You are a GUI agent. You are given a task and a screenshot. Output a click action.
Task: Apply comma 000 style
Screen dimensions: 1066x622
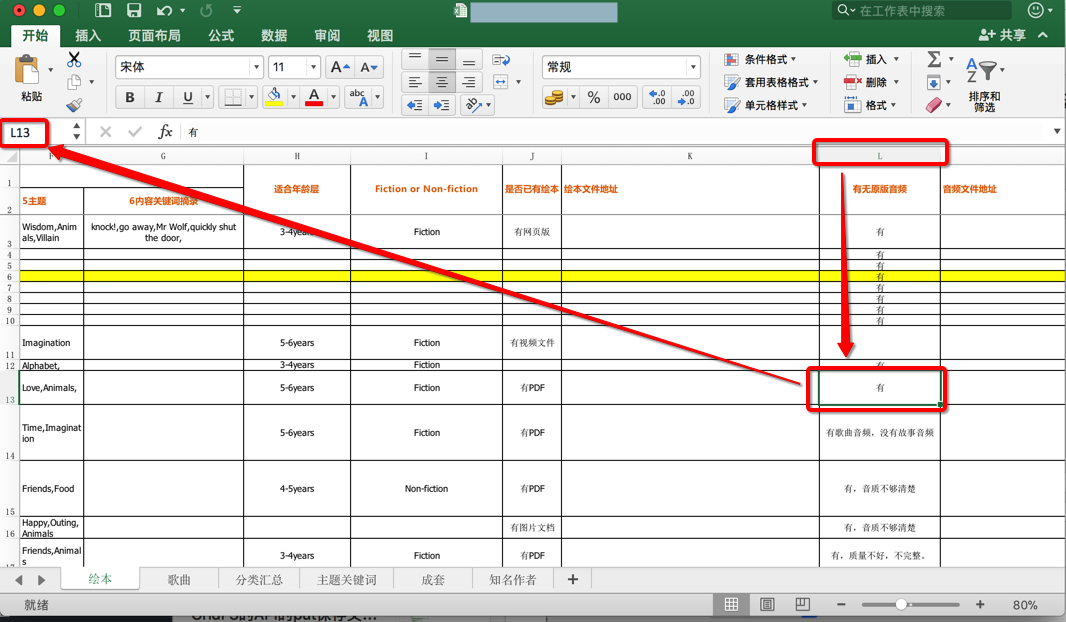pos(622,97)
